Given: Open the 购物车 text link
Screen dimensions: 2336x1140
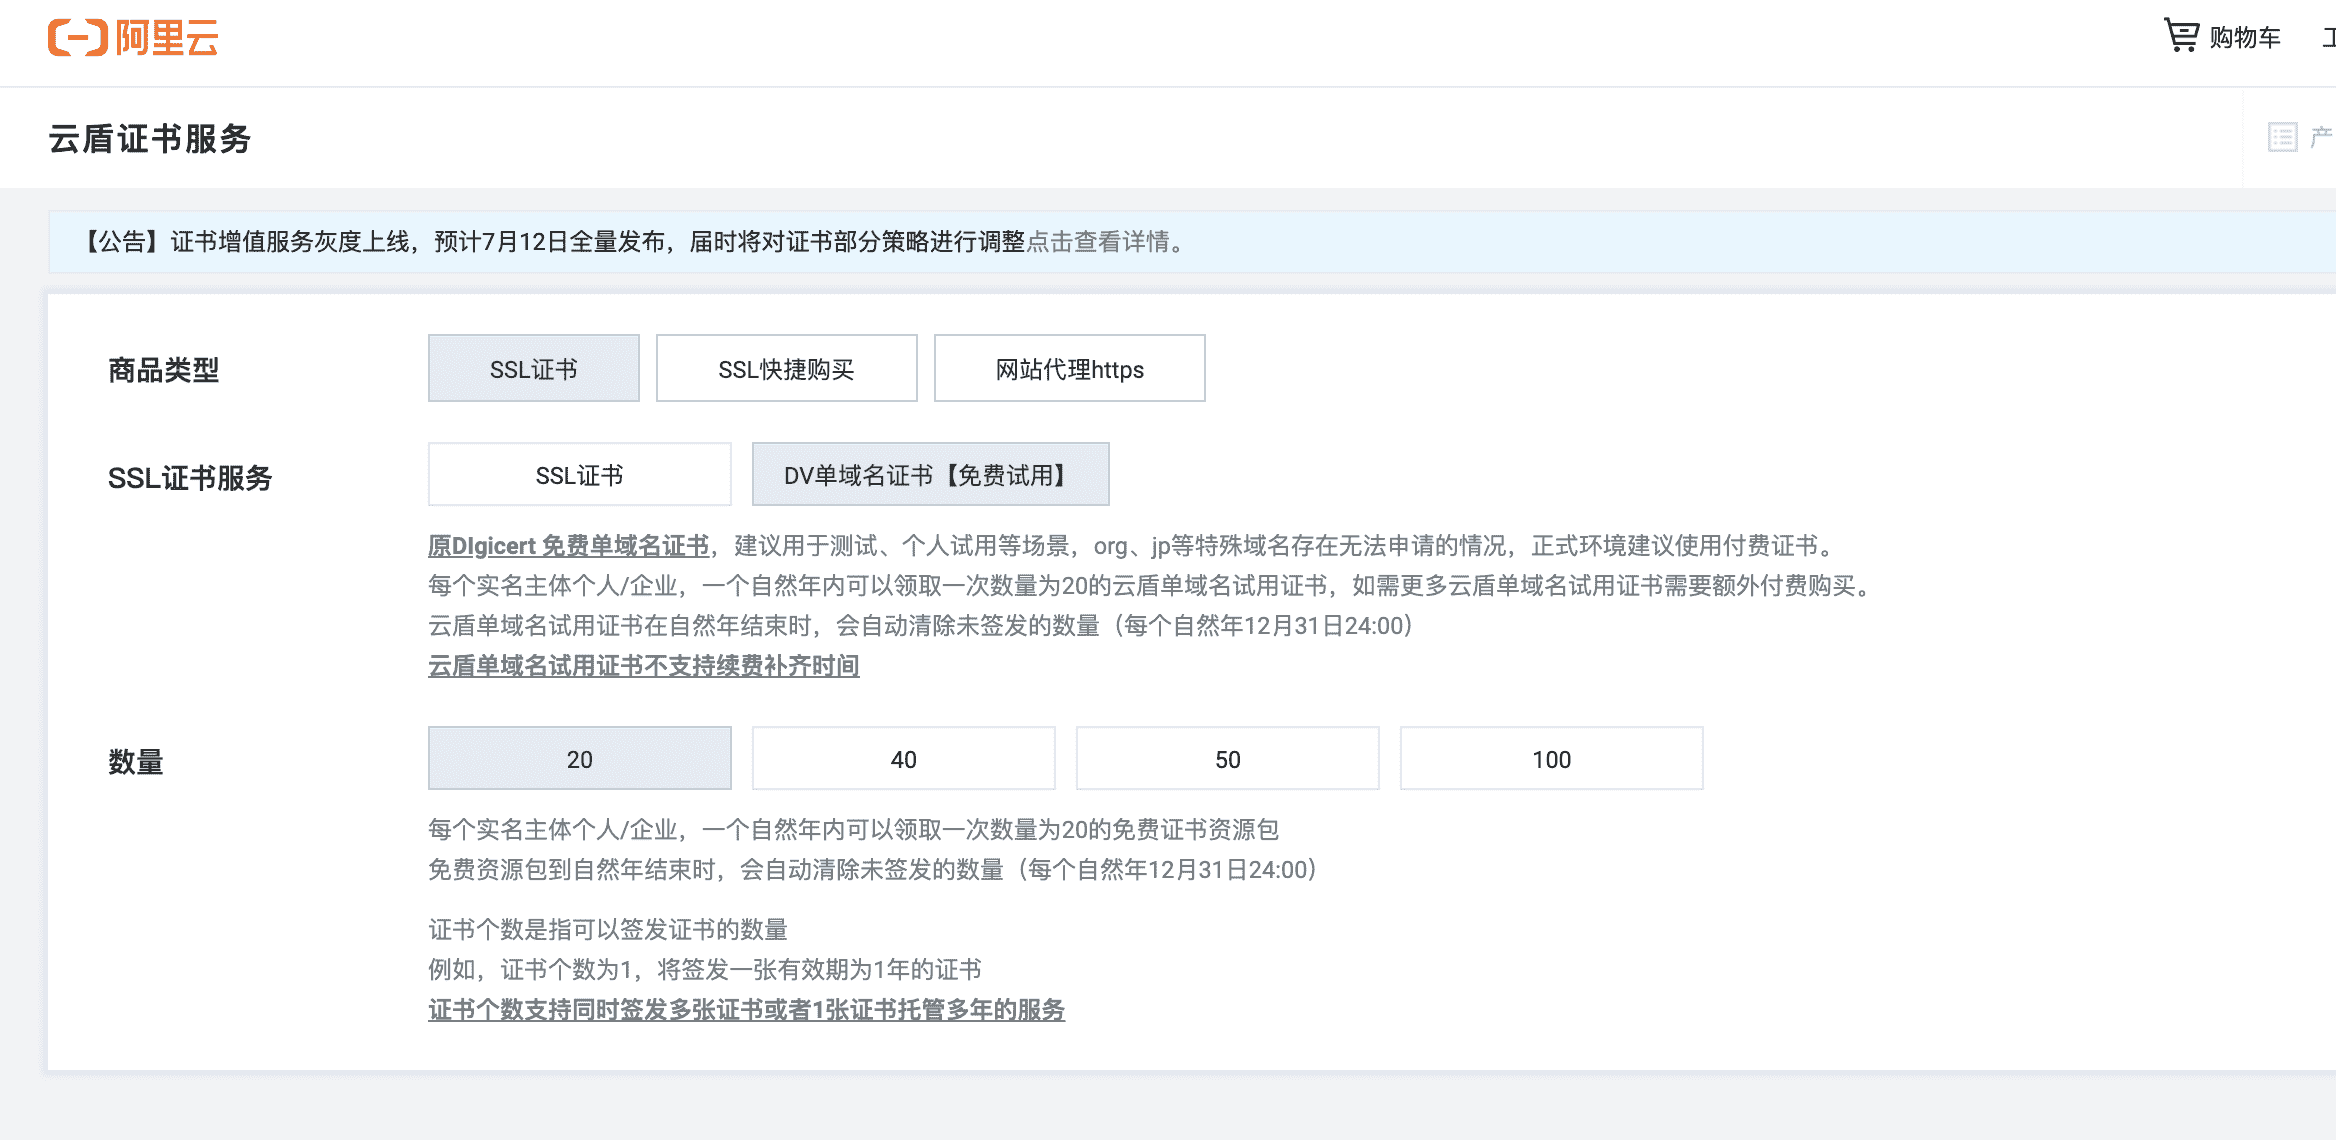Looking at the screenshot, I should (x=2245, y=38).
